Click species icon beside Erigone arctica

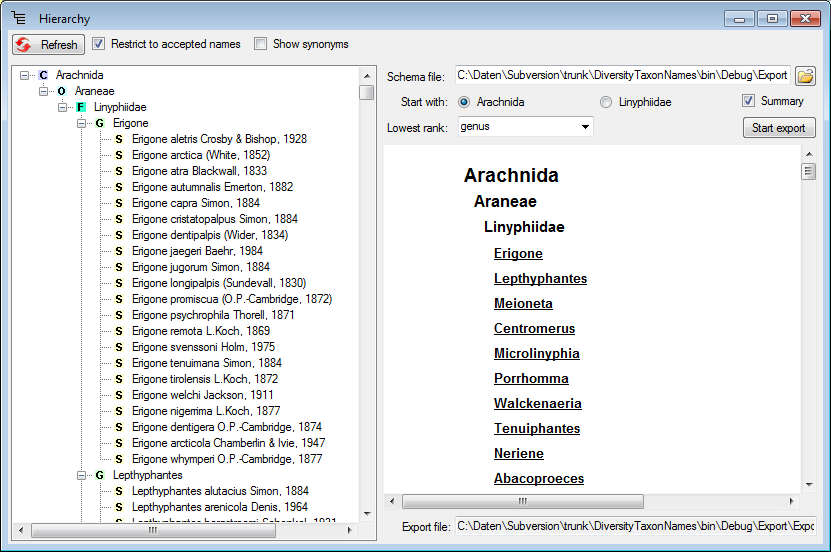[119, 155]
